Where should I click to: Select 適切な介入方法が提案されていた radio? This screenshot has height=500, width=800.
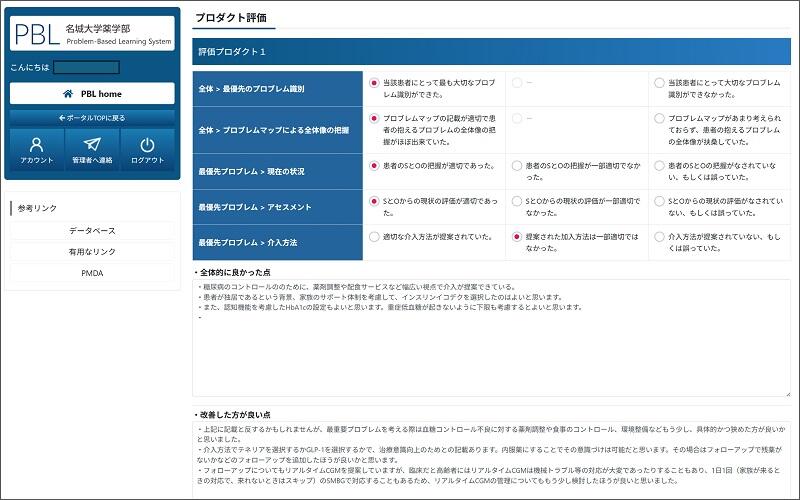[x=375, y=237]
